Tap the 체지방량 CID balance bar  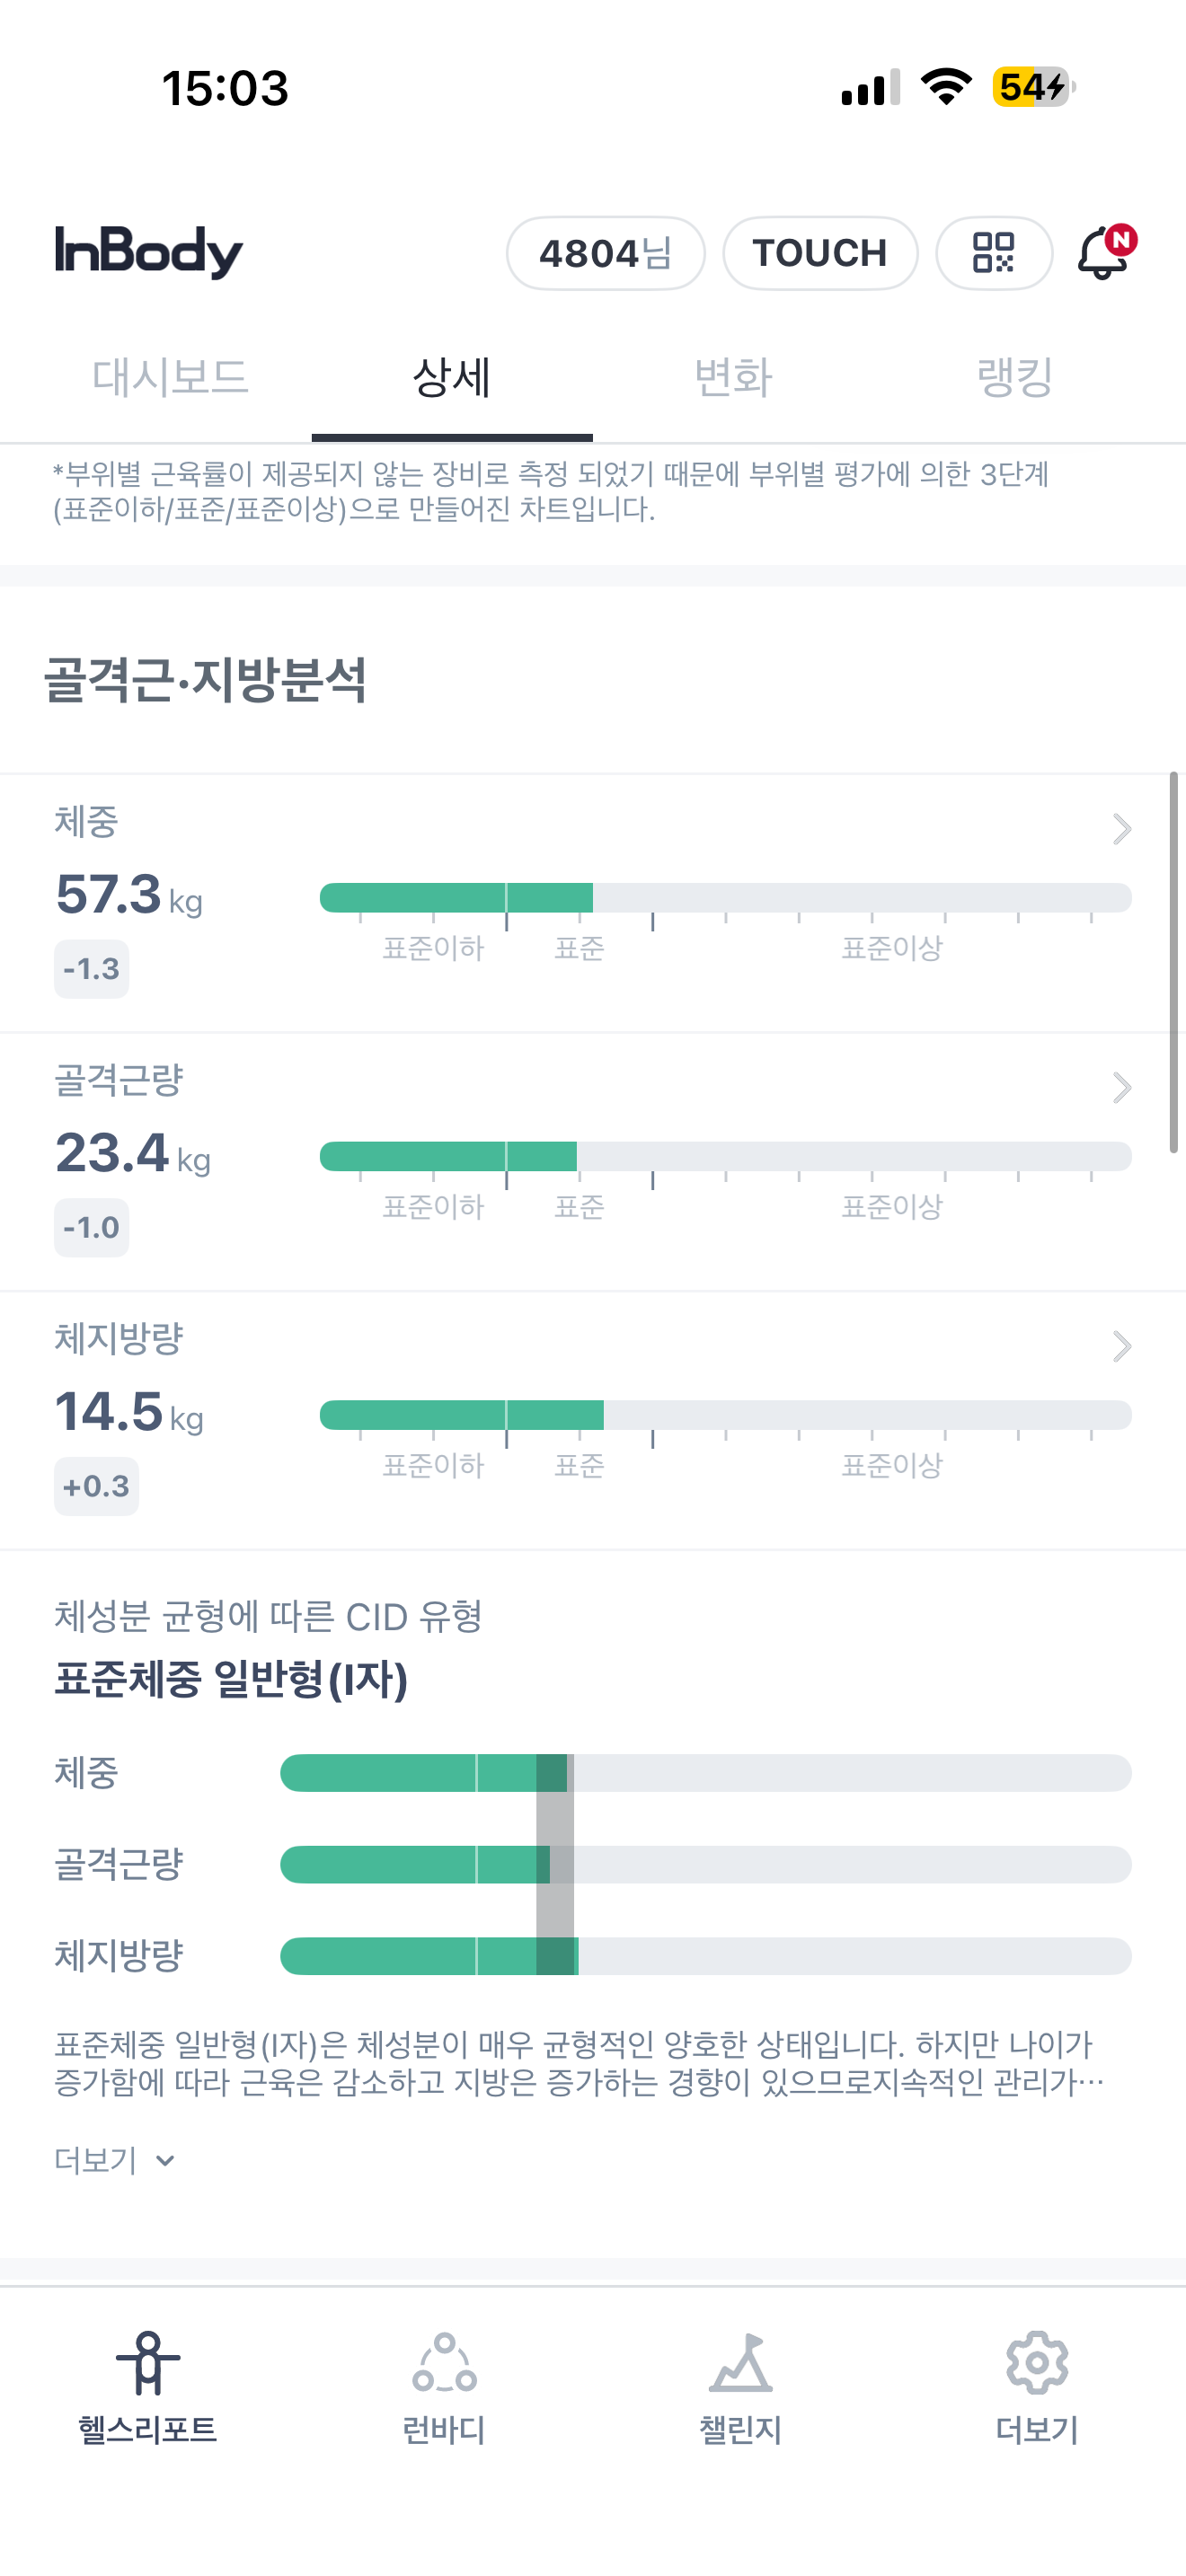(705, 1956)
